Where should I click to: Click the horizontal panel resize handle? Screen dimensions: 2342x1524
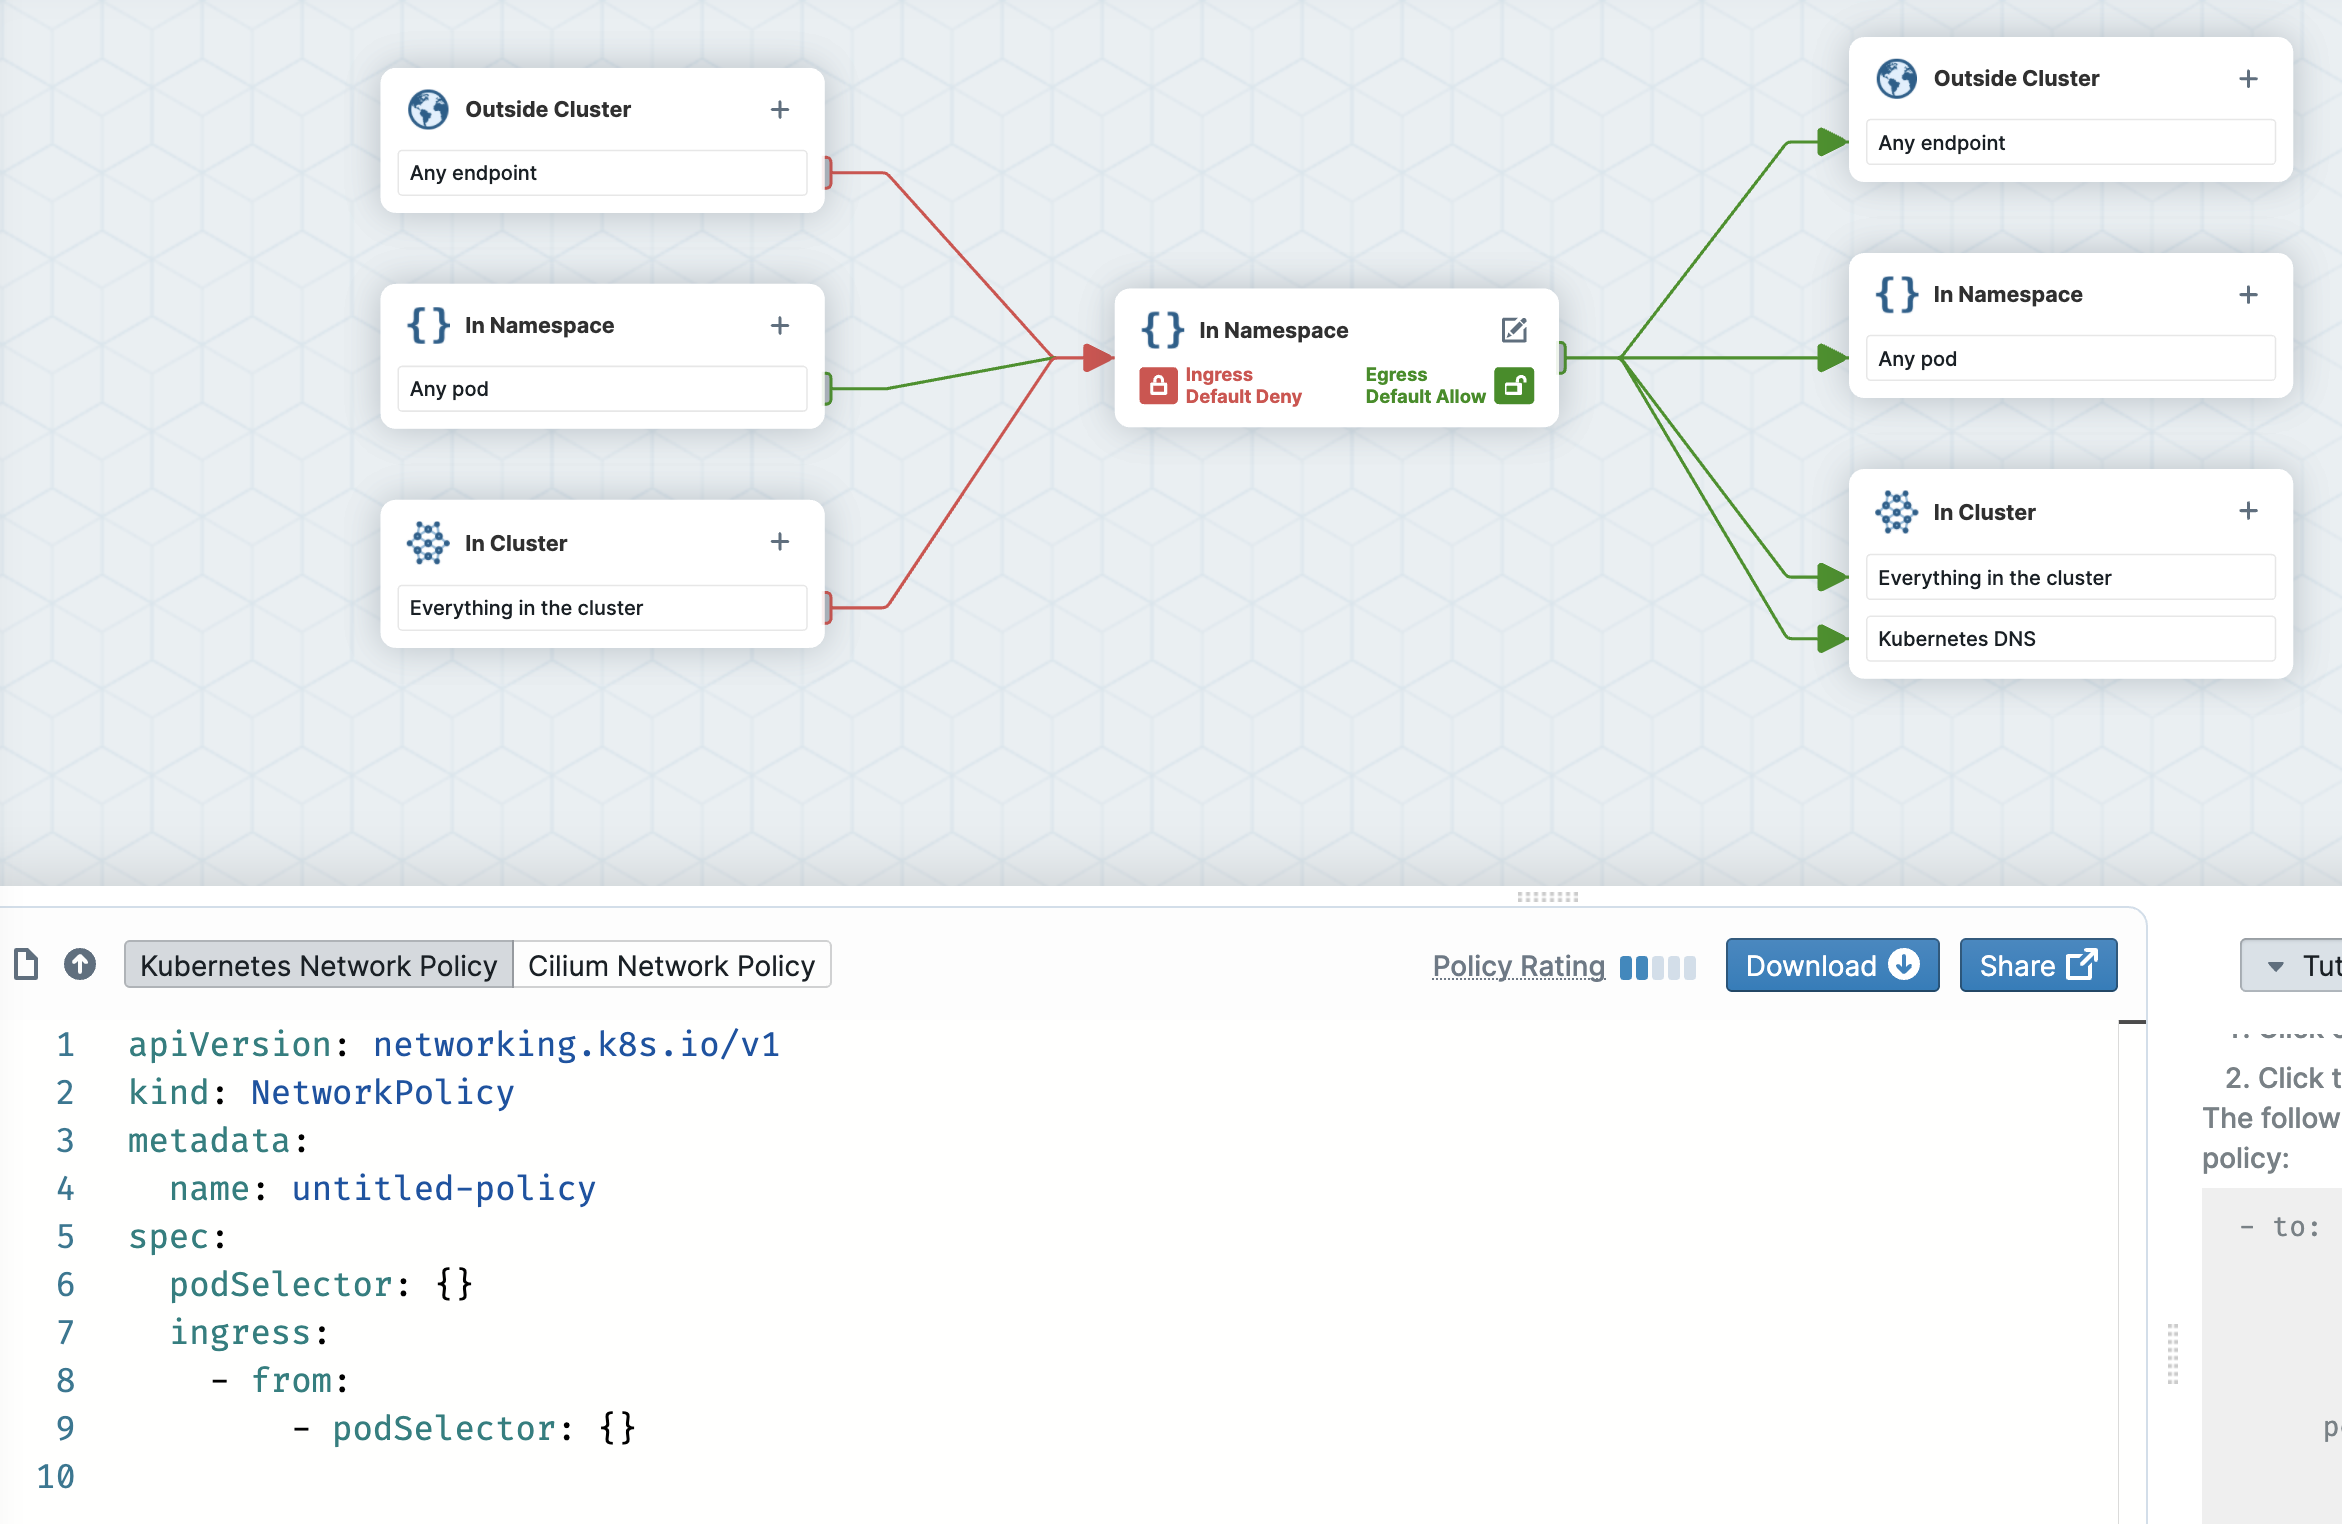tap(1547, 897)
